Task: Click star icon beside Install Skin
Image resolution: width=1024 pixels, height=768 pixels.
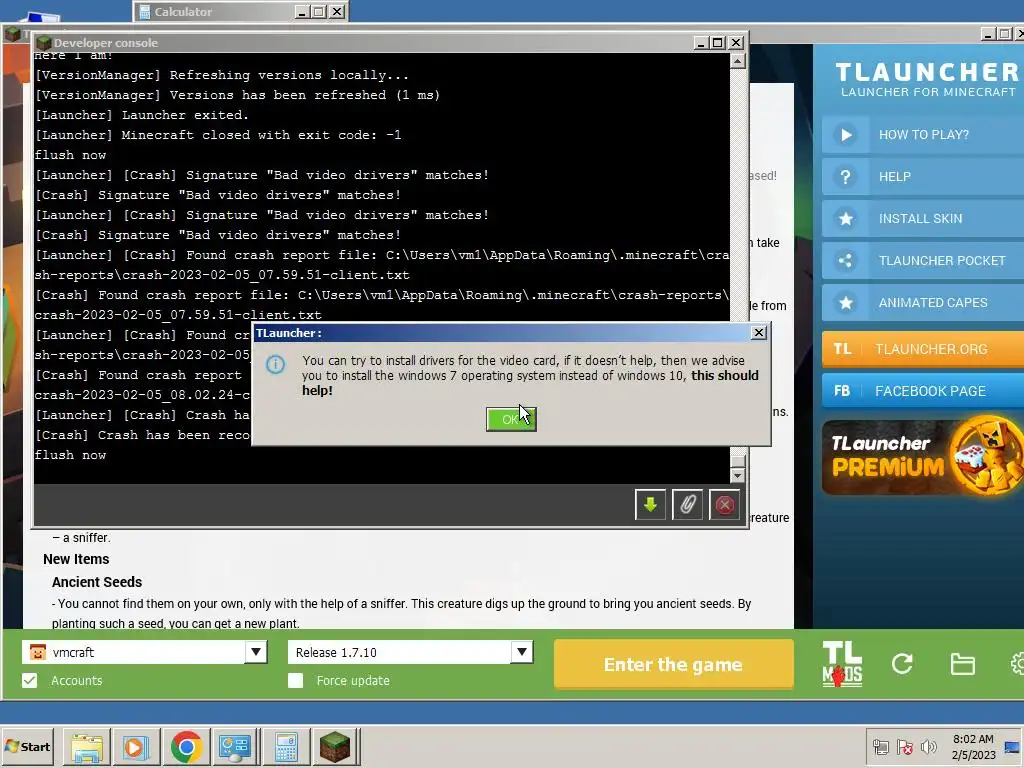Action: 846,219
